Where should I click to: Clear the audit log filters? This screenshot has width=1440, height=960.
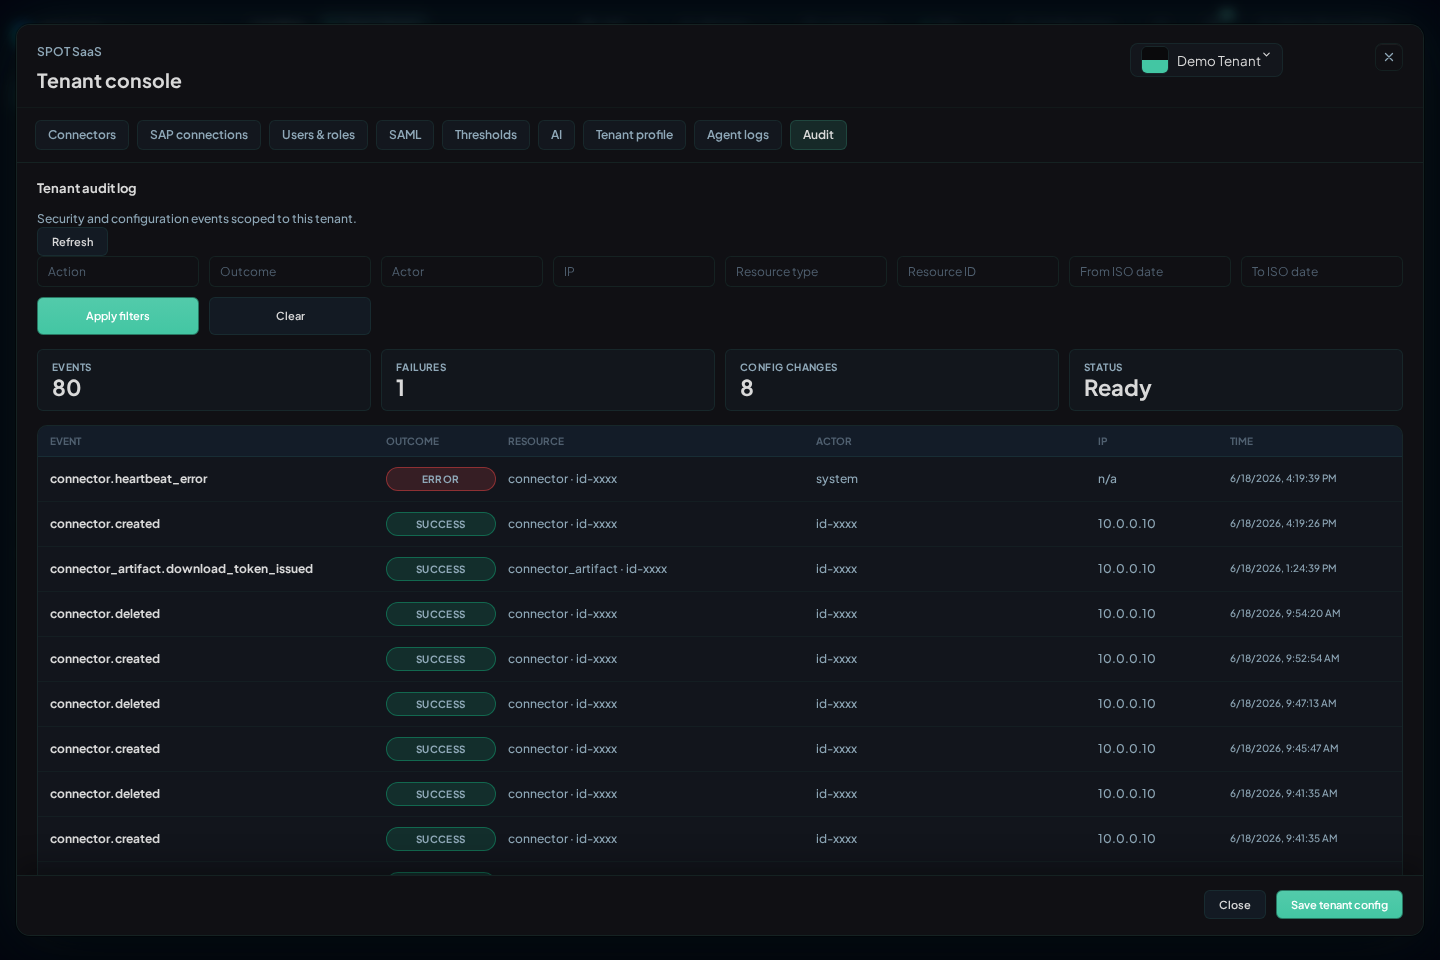290,316
